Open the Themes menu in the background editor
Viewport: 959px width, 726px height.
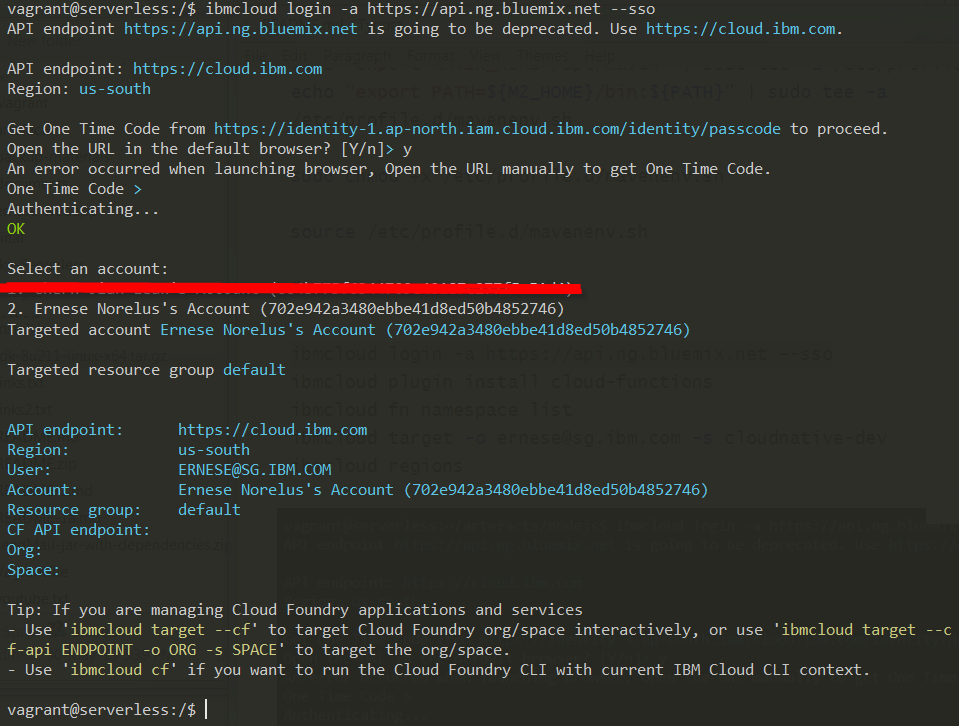(542, 56)
